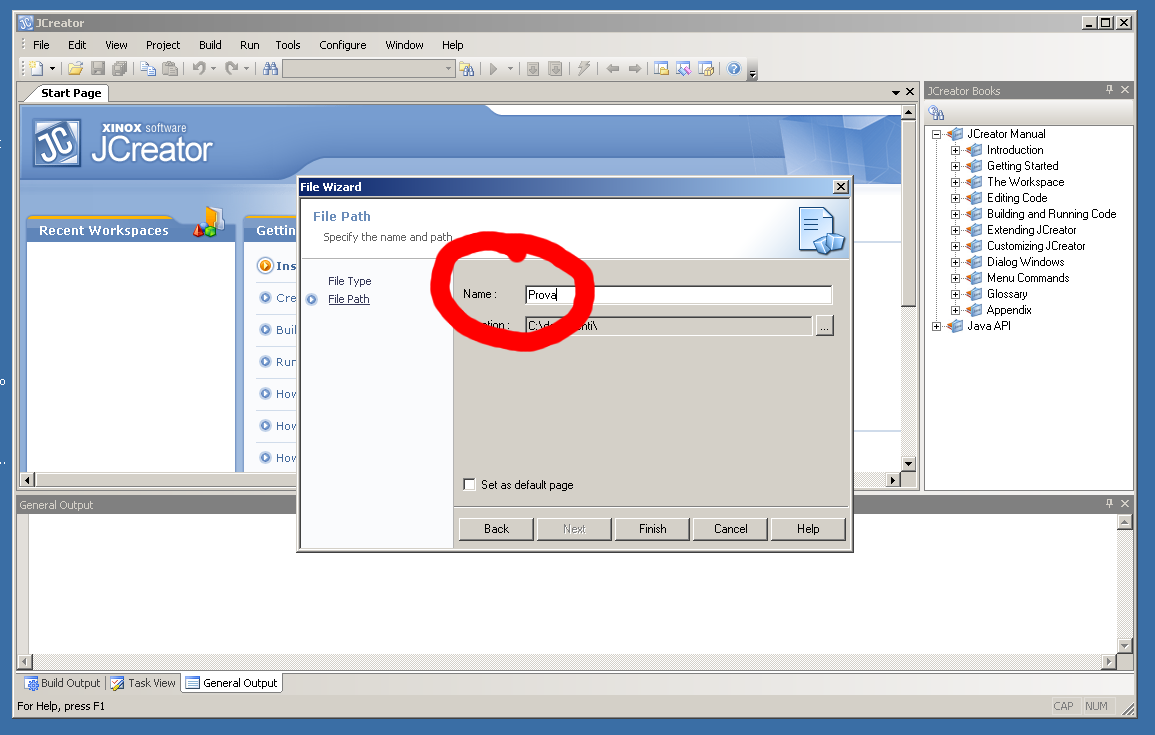Switch to the Task View tab
This screenshot has width=1155, height=735.
click(x=143, y=683)
